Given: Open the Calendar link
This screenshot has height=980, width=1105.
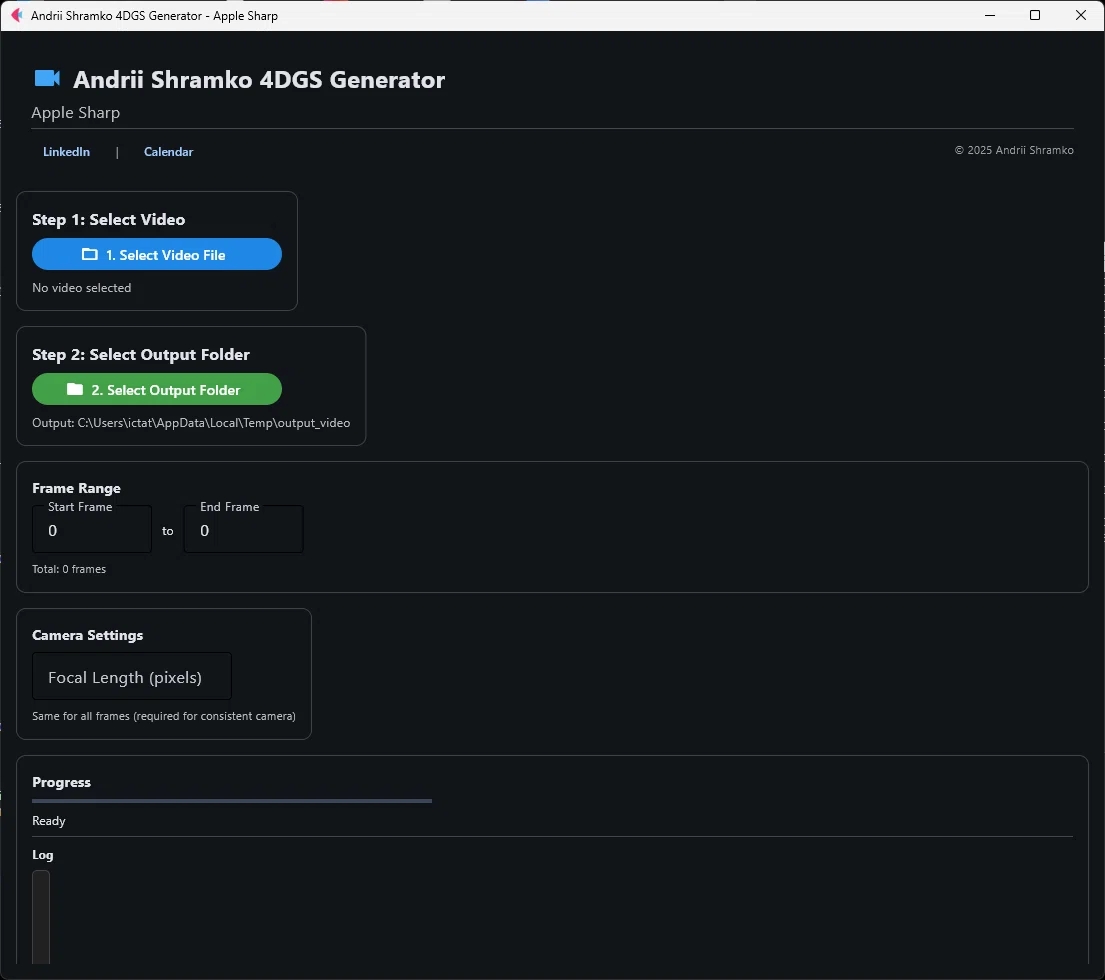Looking at the screenshot, I should (x=168, y=151).
